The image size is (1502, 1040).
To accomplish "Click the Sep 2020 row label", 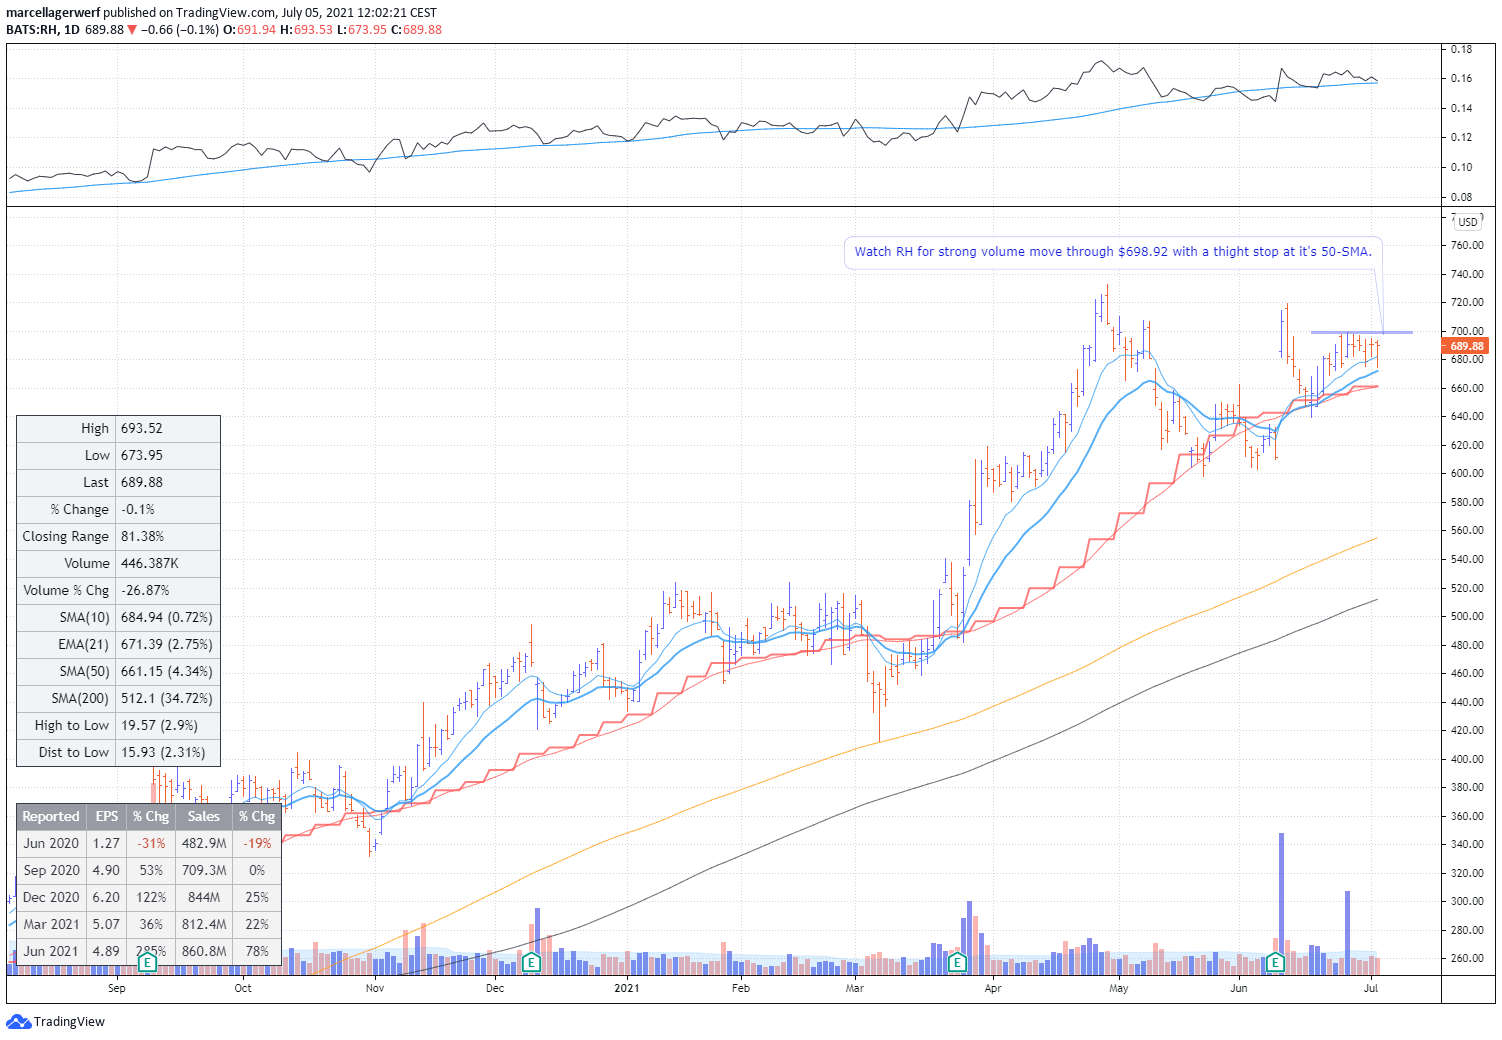I will click(51, 870).
